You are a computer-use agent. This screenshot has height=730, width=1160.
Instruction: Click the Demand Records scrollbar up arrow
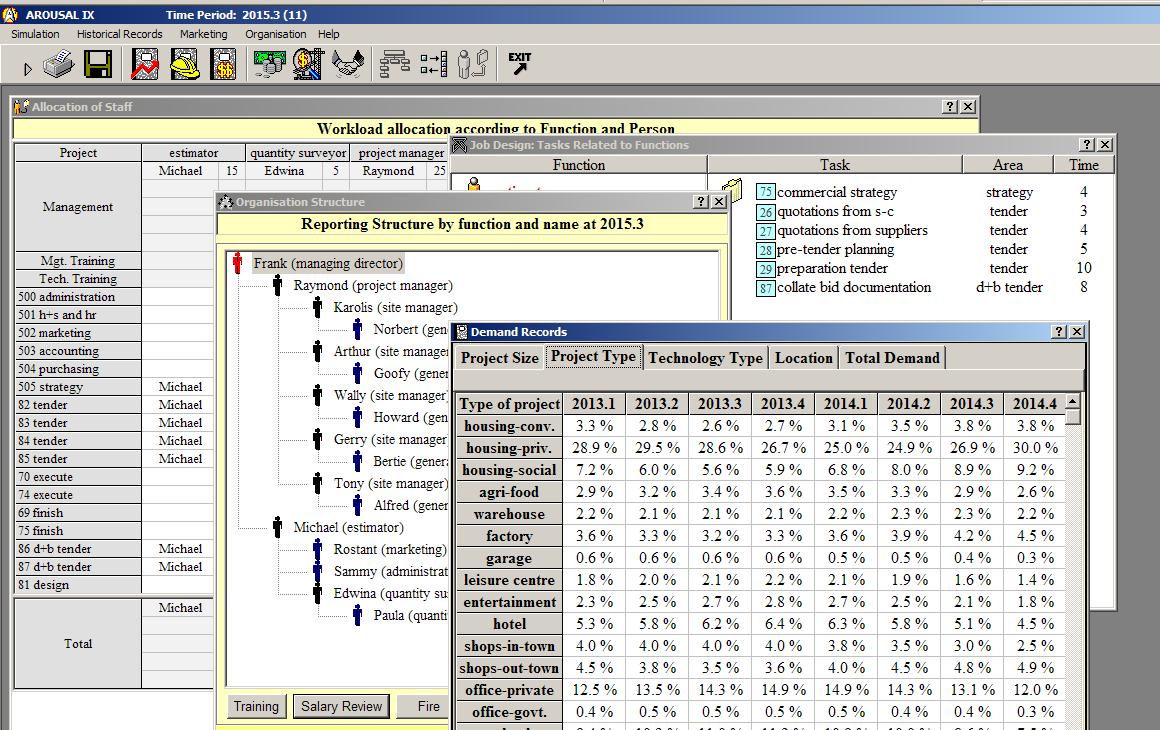(1073, 402)
